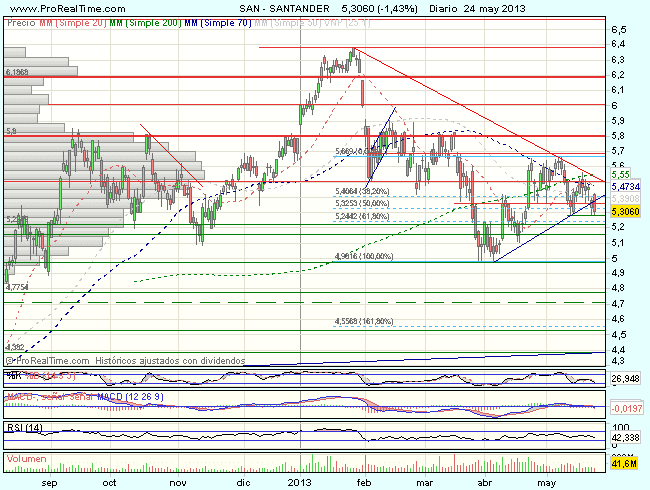
Task: Select the Volumen panel label
Action: tap(24, 454)
